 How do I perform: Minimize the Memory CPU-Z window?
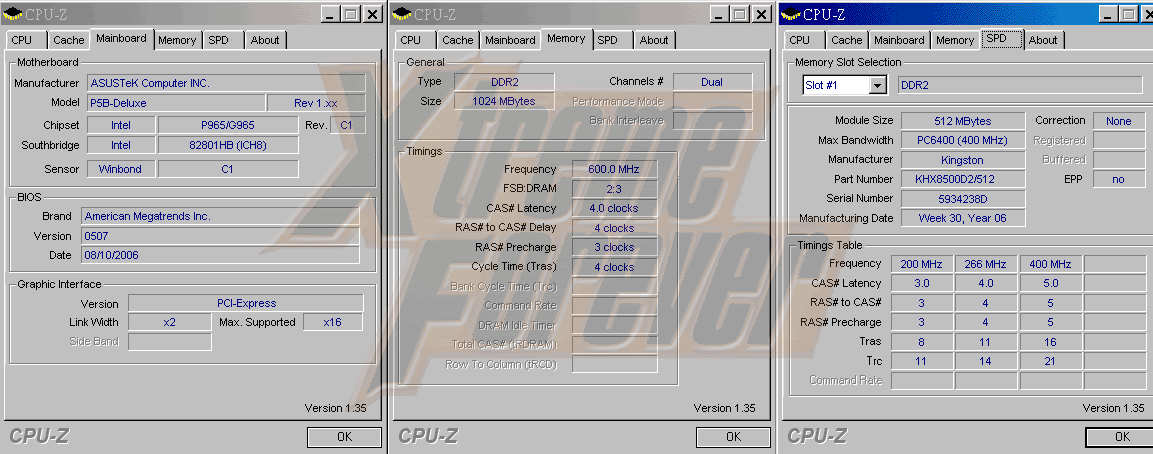pyautogui.click(x=719, y=14)
